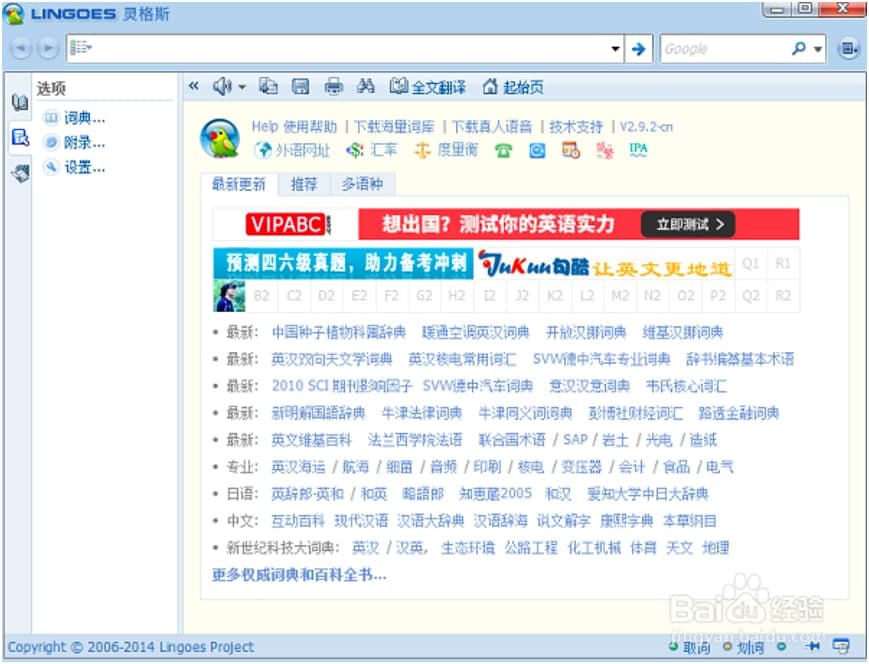
Task: Click the save icon in toolbar
Action: [300, 87]
